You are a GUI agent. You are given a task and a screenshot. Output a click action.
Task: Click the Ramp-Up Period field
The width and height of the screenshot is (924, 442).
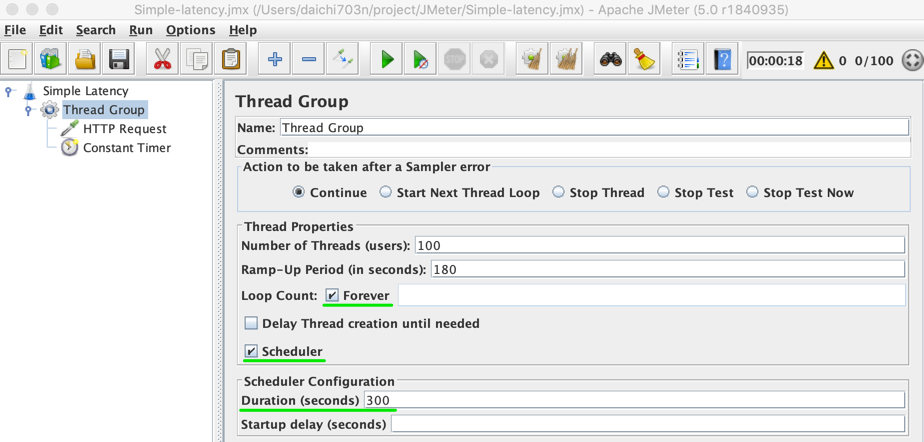pyautogui.click(x=668, y=269)
